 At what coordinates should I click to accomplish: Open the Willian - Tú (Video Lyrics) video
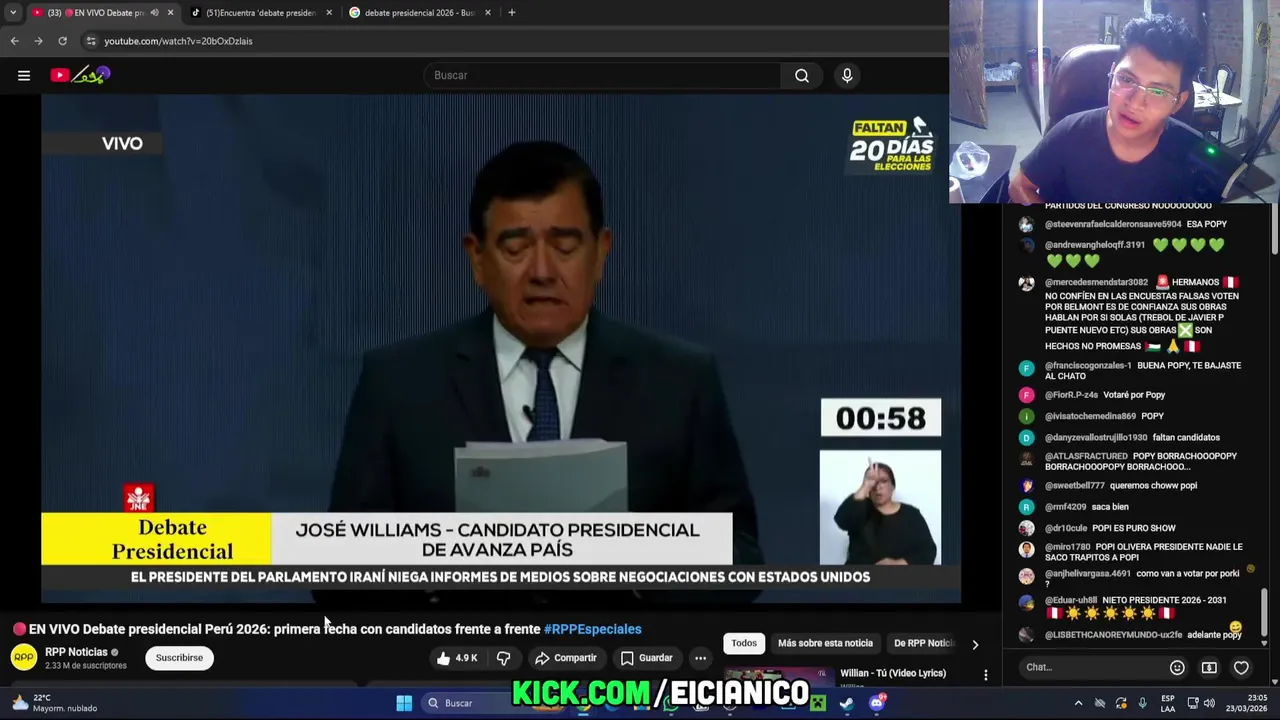pyautogui.click(x=893, y=673)
